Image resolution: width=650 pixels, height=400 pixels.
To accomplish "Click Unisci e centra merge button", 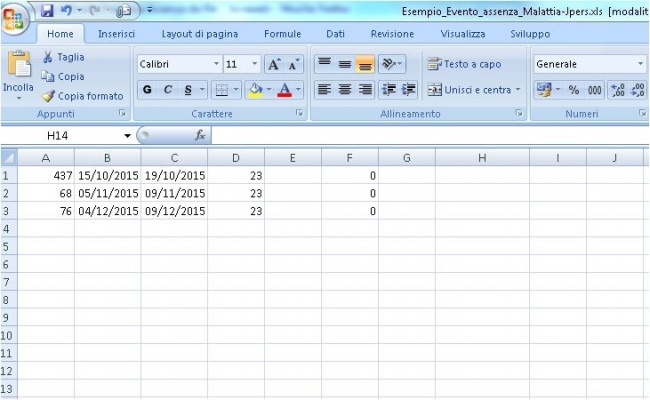I will pos(470,90).
